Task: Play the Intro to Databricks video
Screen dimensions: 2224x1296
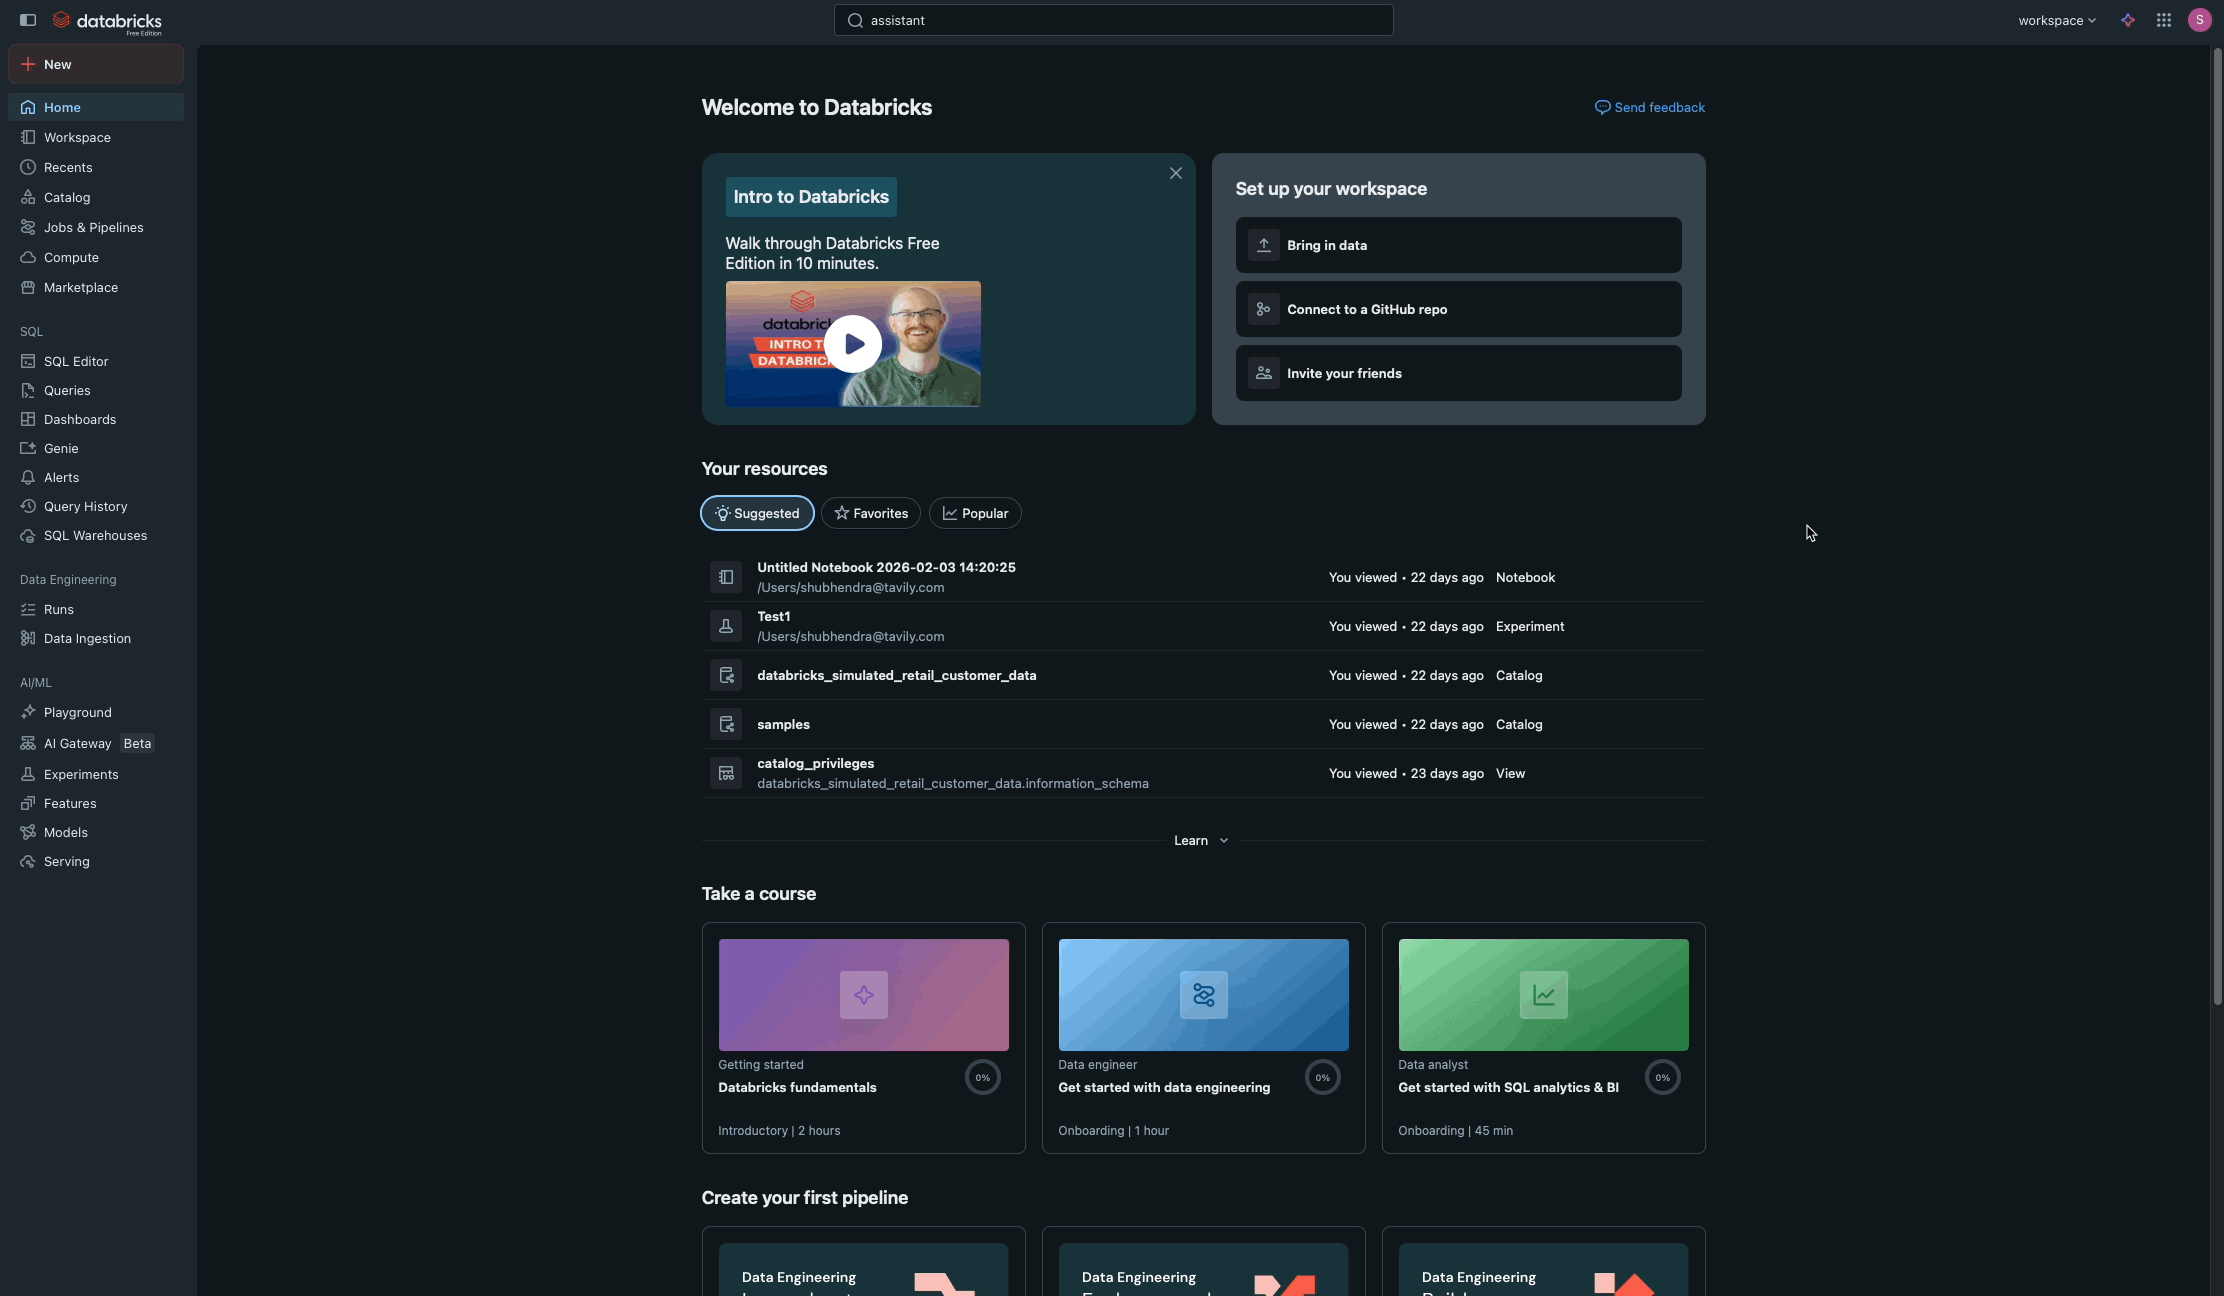Action: [x=853, y=344]
